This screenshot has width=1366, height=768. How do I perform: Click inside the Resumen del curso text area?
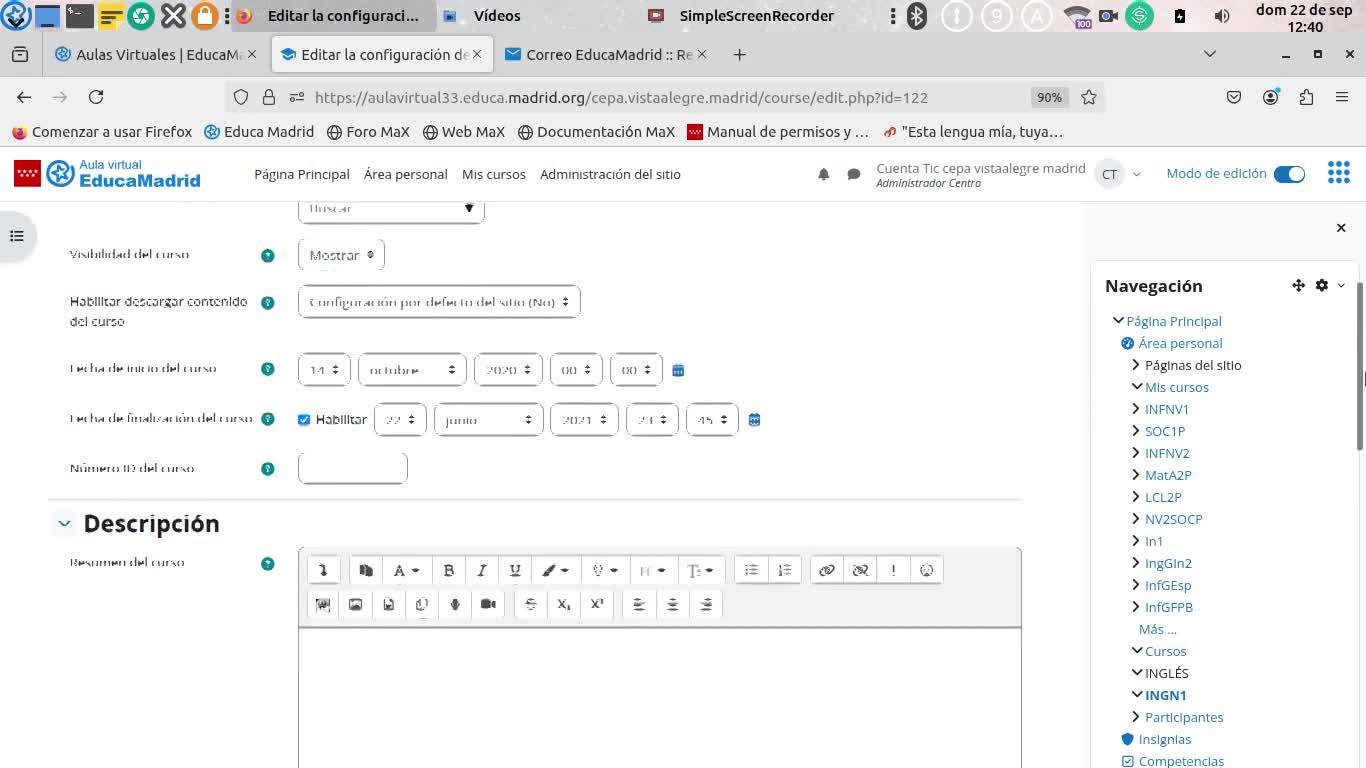(660, 698)
